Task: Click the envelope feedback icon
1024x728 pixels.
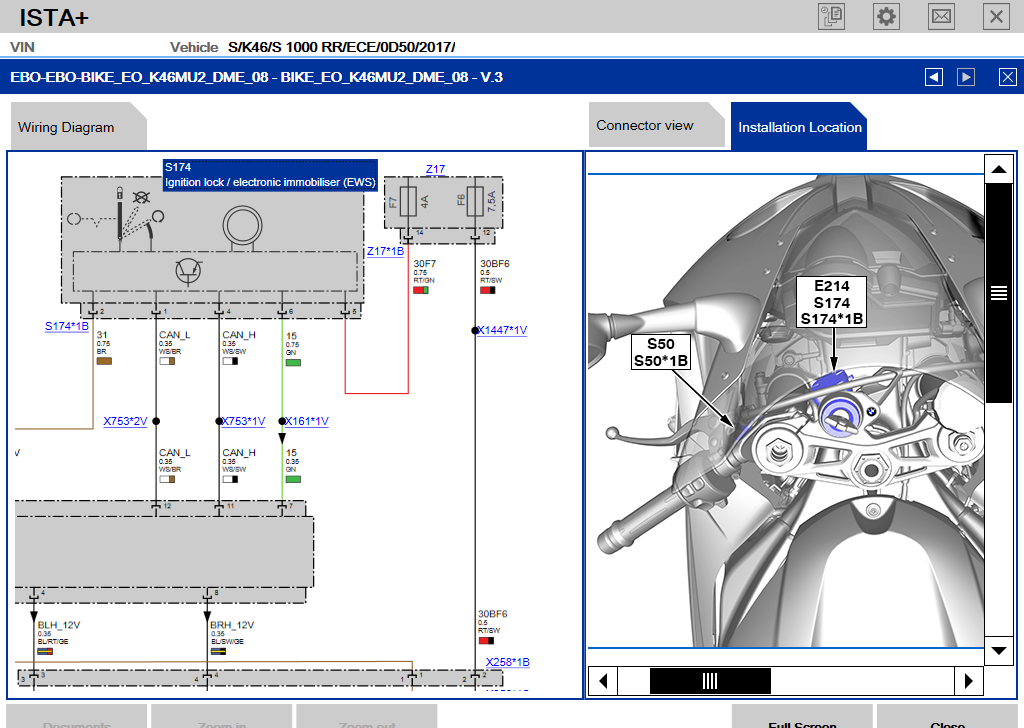Action: point(941,16)
